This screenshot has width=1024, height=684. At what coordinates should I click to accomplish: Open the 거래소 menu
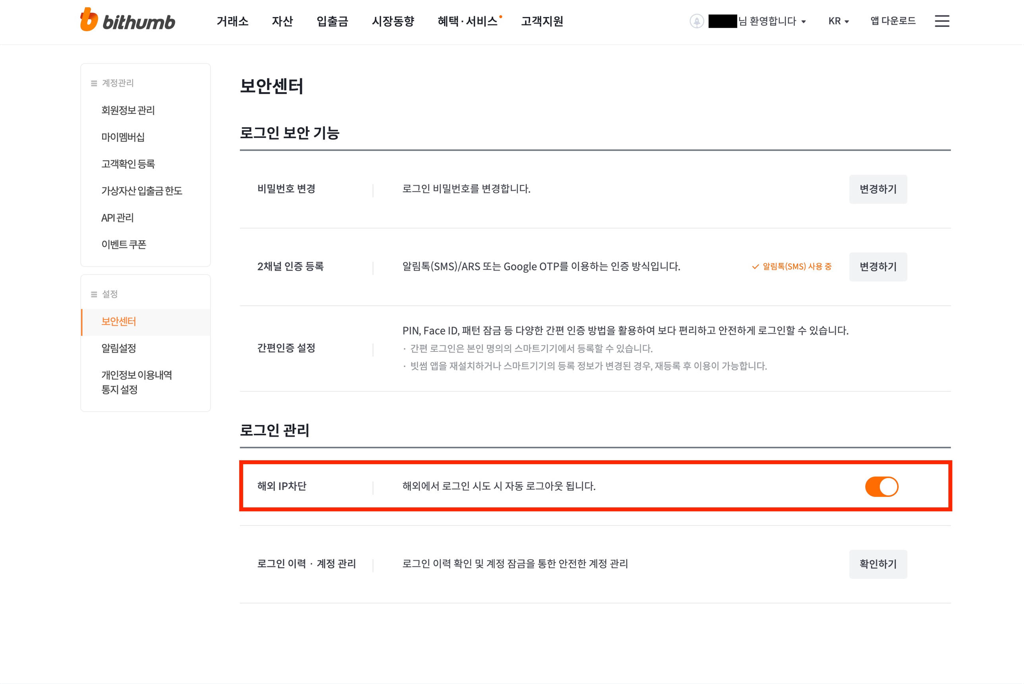click(232, 22)
